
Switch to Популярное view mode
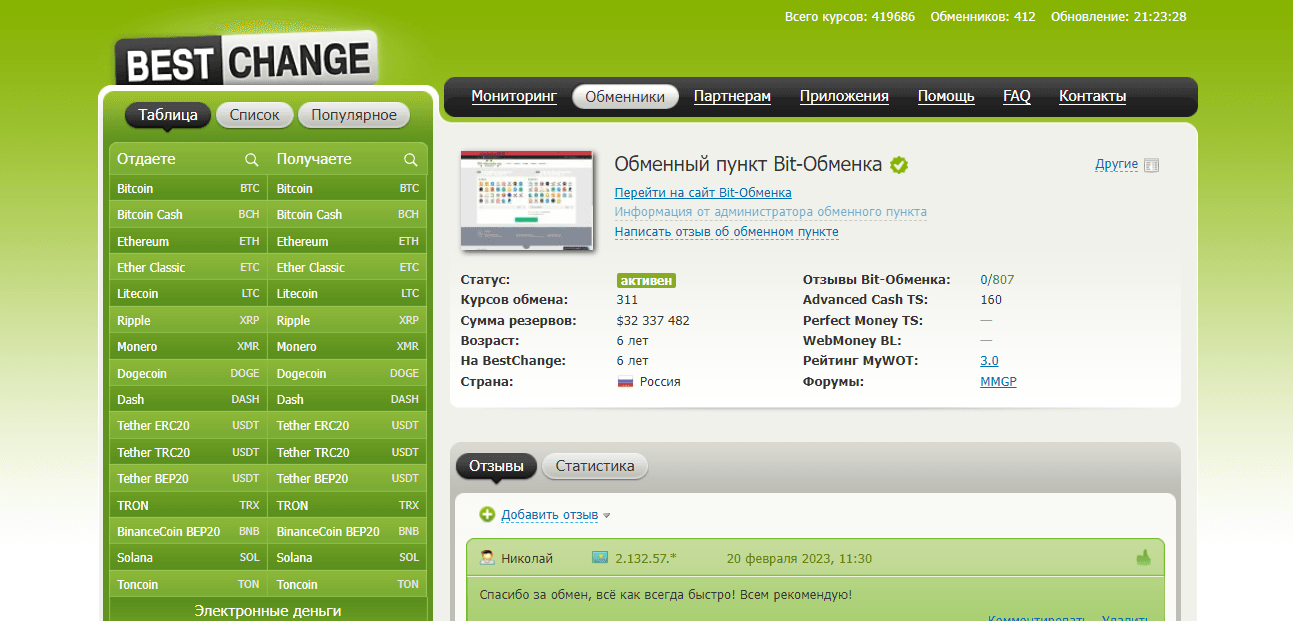tap(354, 115)
